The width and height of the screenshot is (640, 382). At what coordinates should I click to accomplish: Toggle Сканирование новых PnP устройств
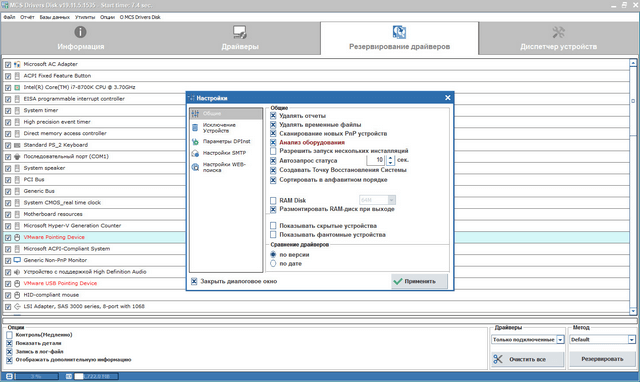(x=273, y=133)
